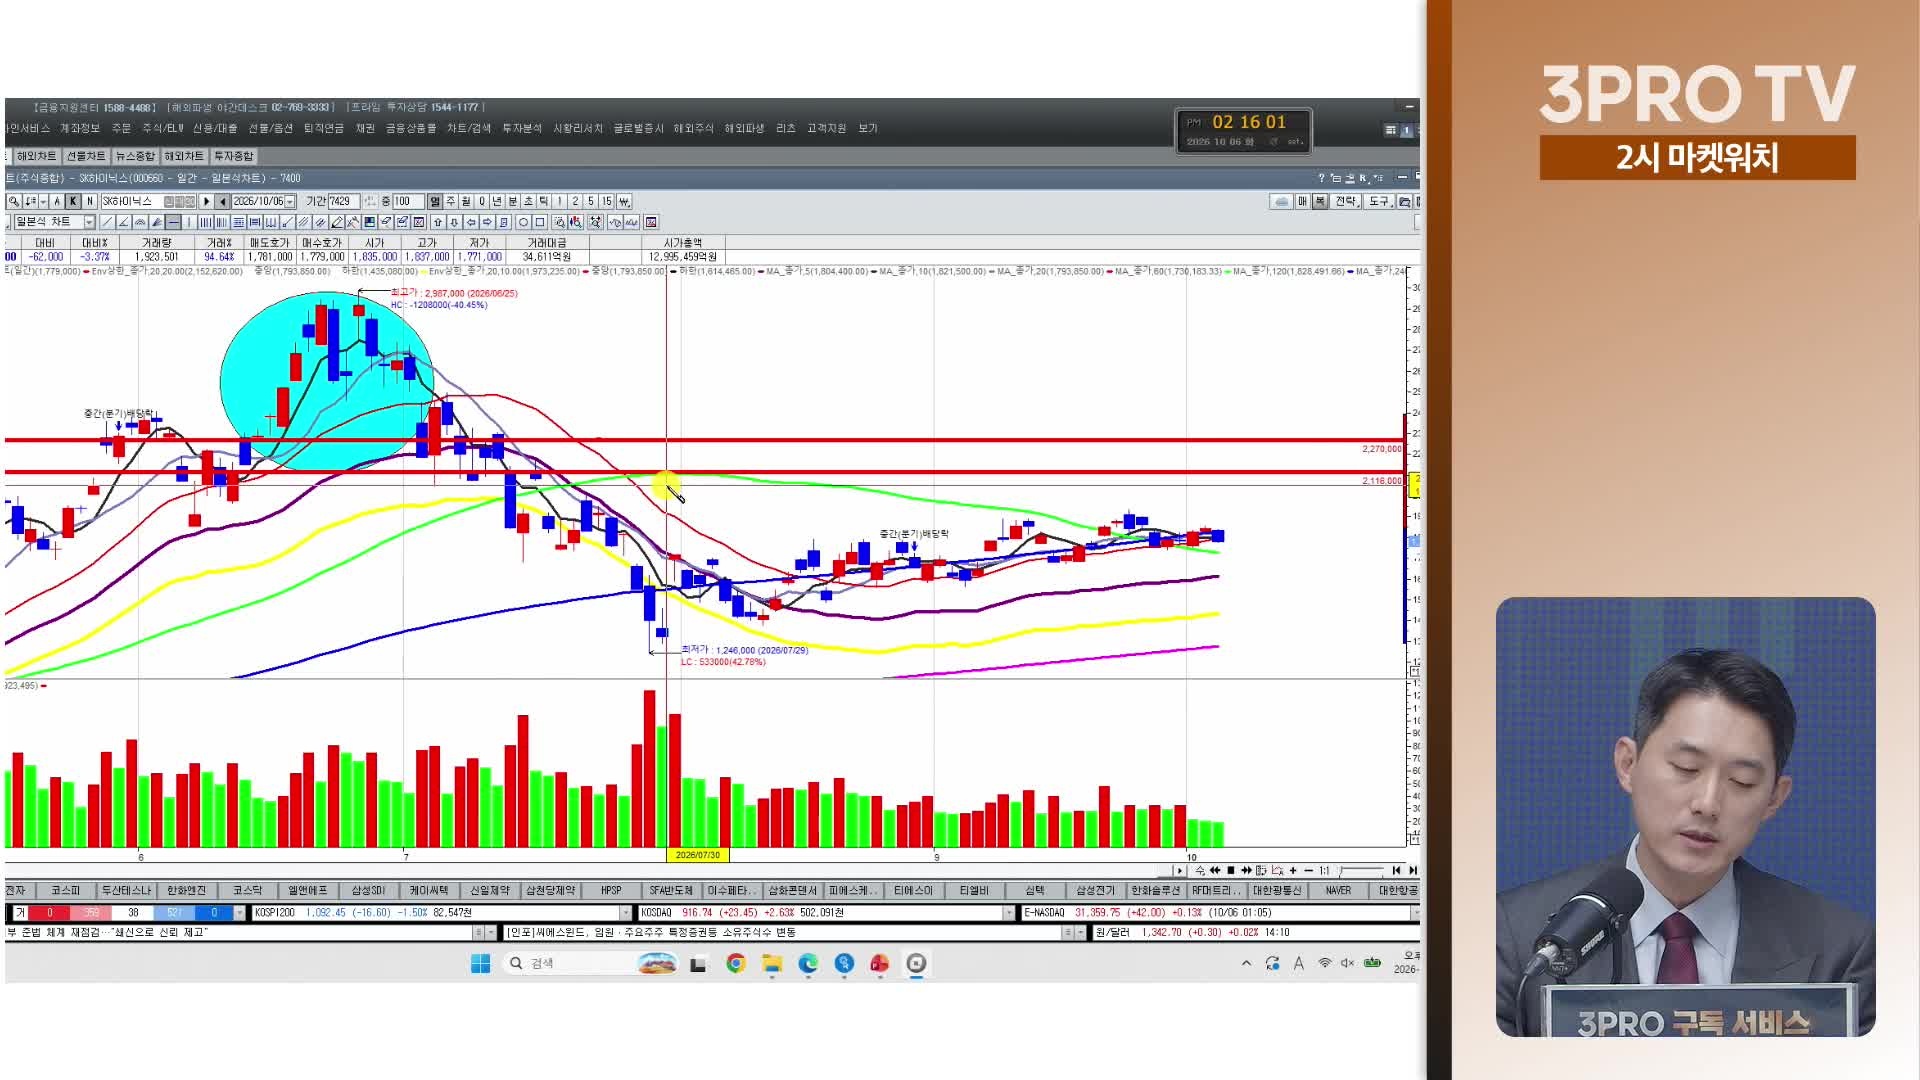Select the ellipse shape drawing tool
The width and height of the screenshot is (1920, 1080).
(523, 222)
